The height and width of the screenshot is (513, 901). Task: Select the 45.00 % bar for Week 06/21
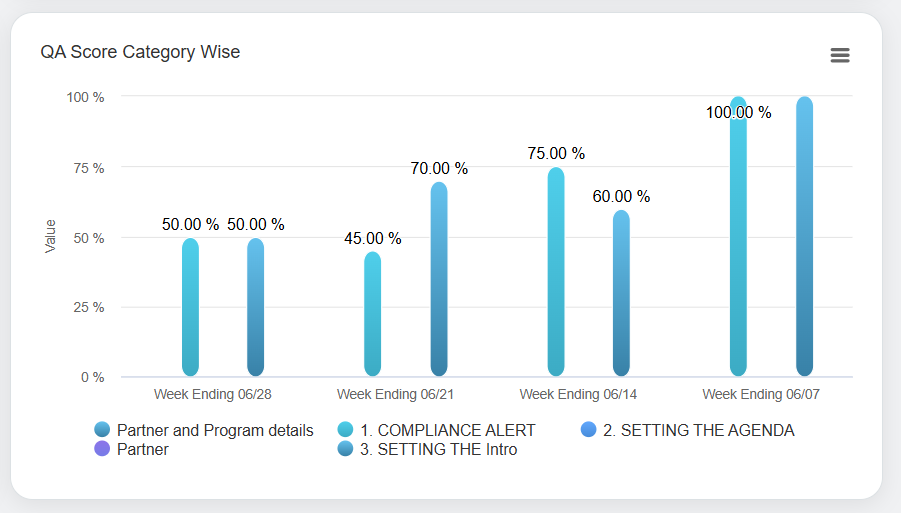pos(373,315)
